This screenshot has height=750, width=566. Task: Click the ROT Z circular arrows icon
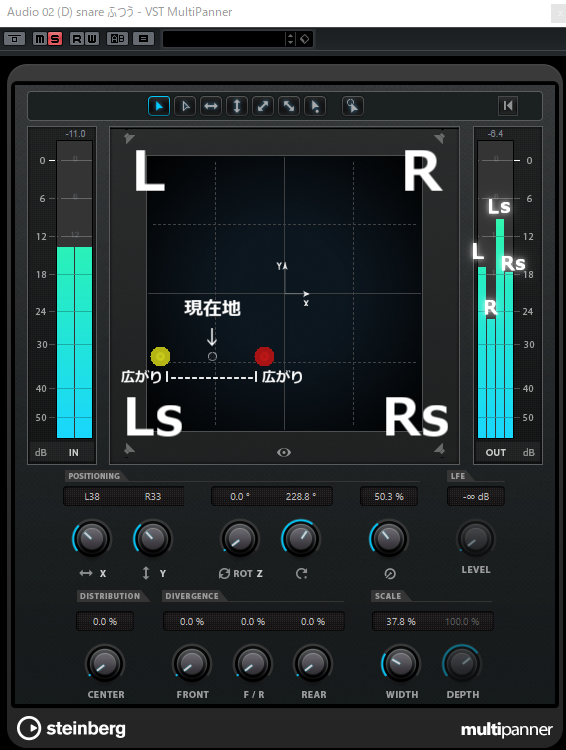pyautogui.click(x=224, y=573)
